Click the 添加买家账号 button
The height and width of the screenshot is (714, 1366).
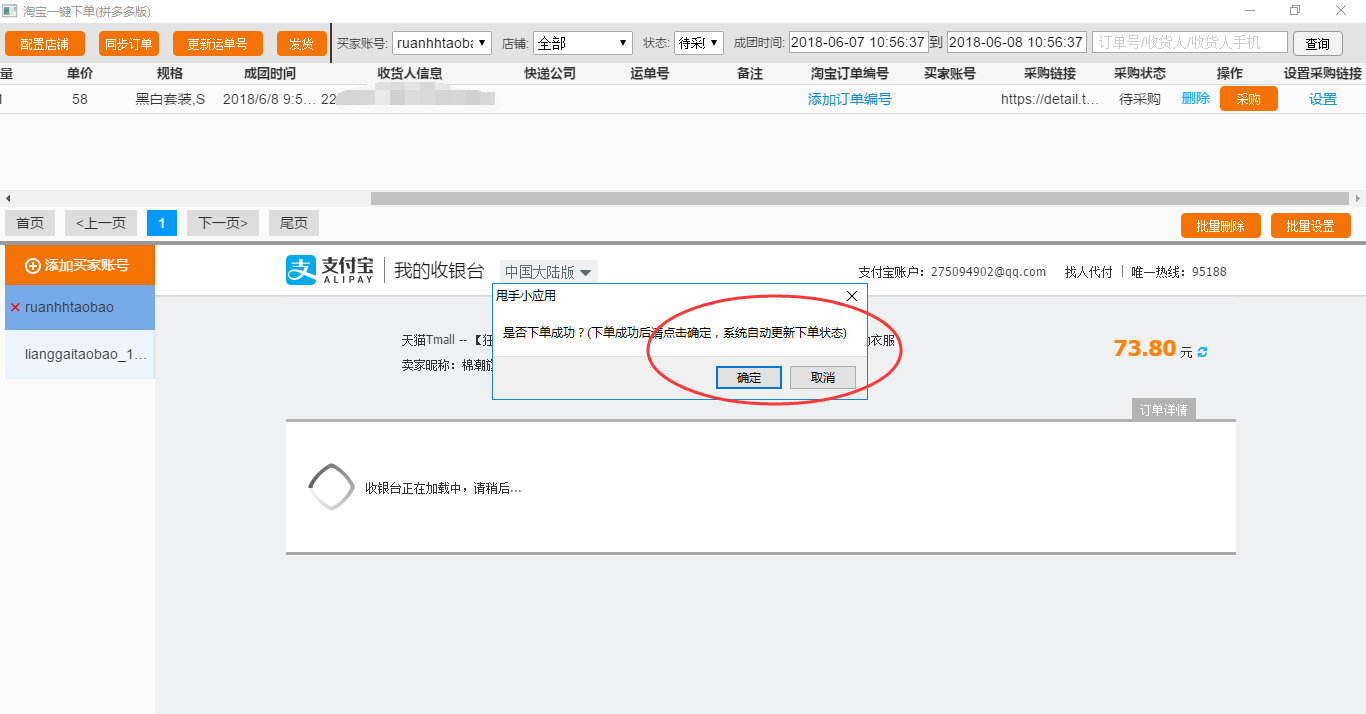(78, 265)
